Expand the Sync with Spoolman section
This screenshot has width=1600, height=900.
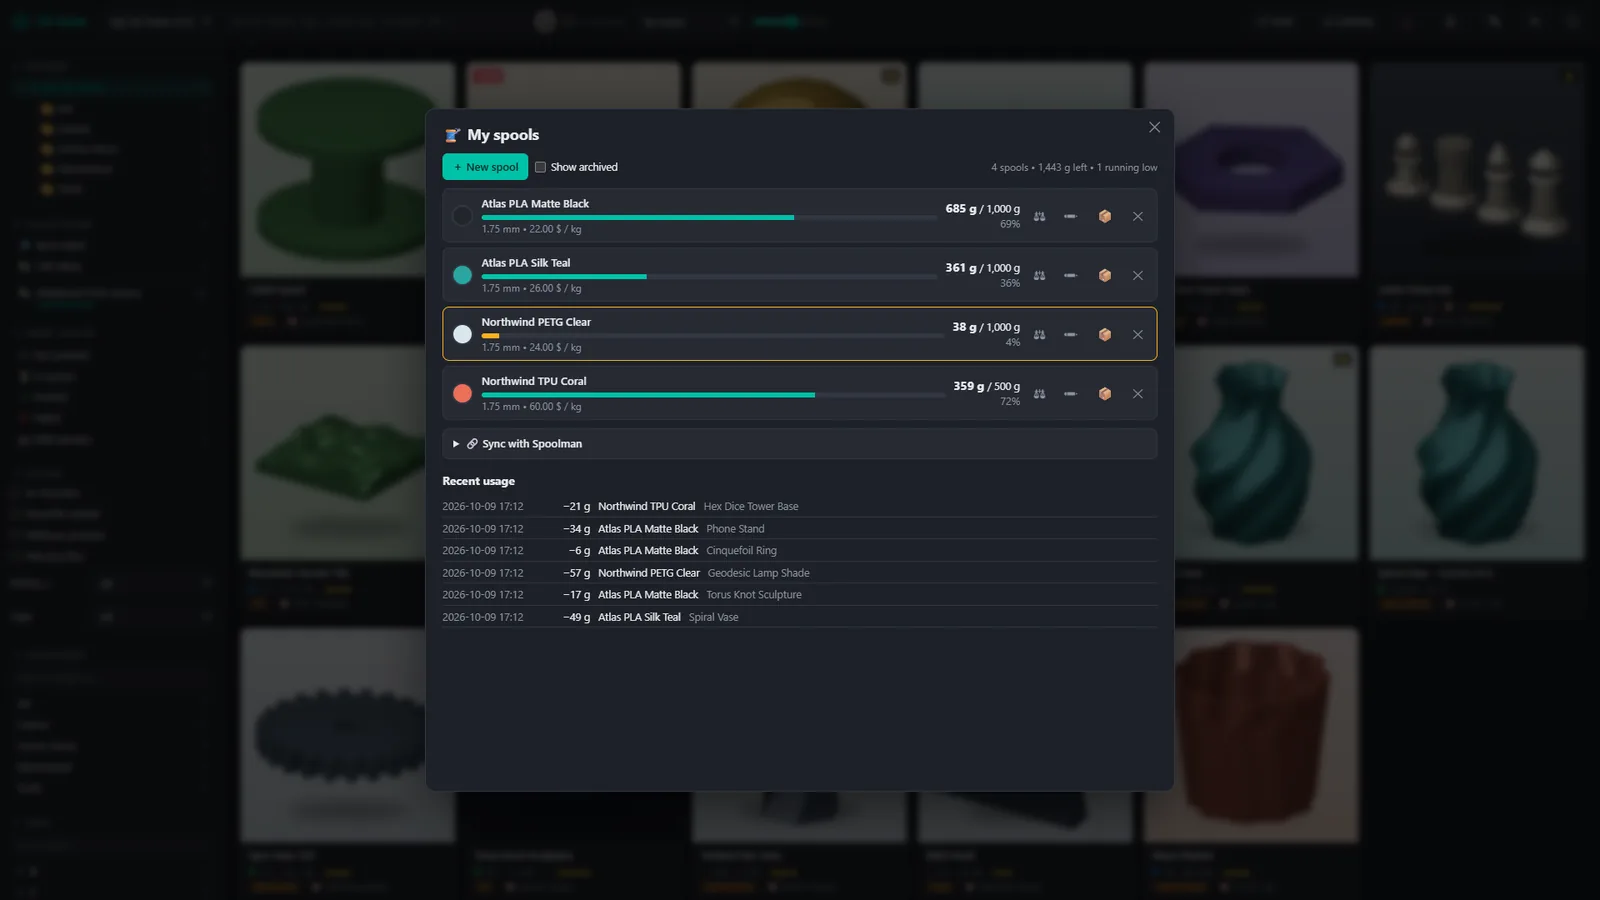pyautogui.click(x=799, y=444)
